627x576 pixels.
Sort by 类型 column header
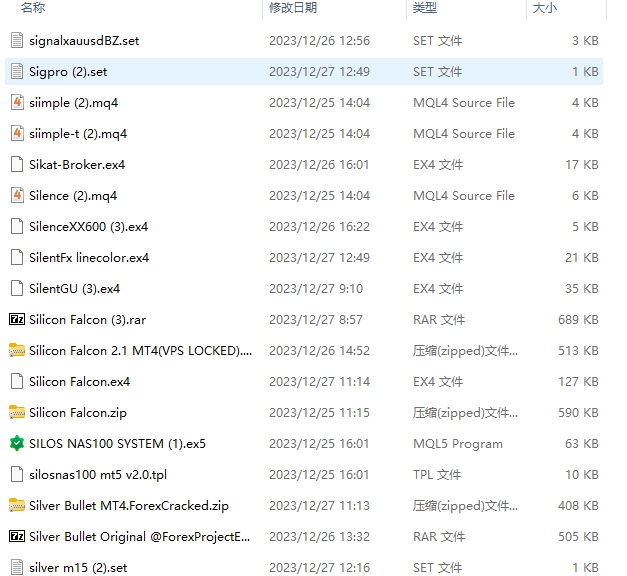425,8
